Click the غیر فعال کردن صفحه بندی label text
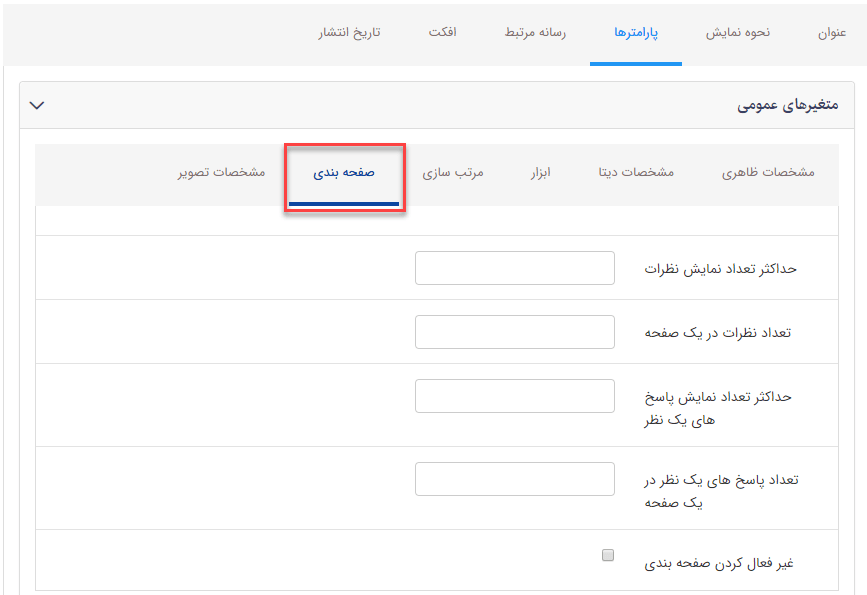The height and width of the screenshot is (595, 867). 718,563
